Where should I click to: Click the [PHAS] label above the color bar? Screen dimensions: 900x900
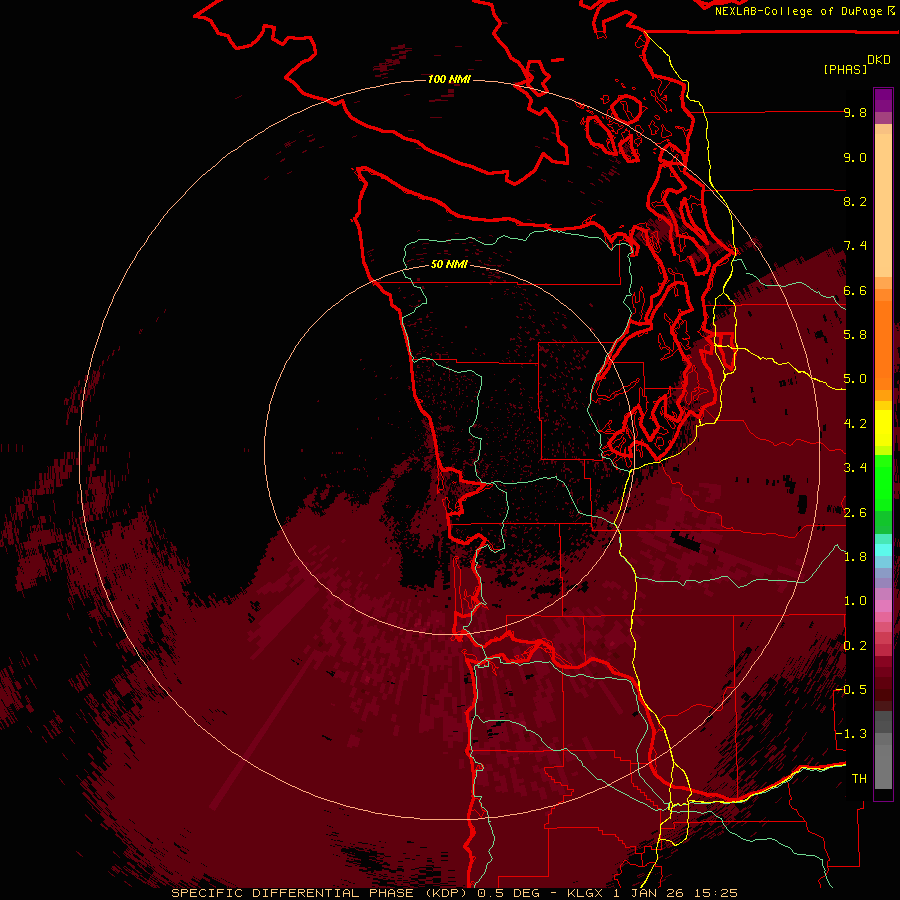[x=845, y=69]
